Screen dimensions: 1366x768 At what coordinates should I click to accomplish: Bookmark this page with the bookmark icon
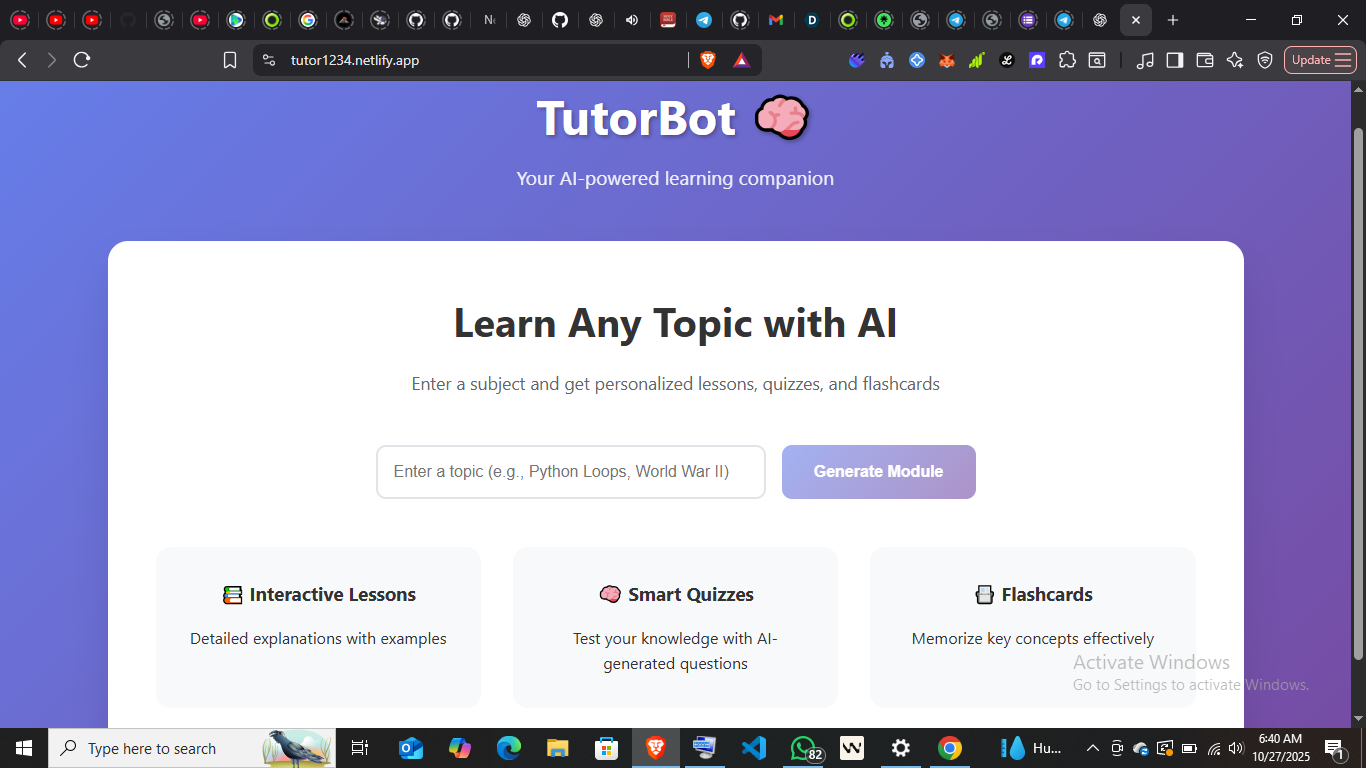pos(230,60)
